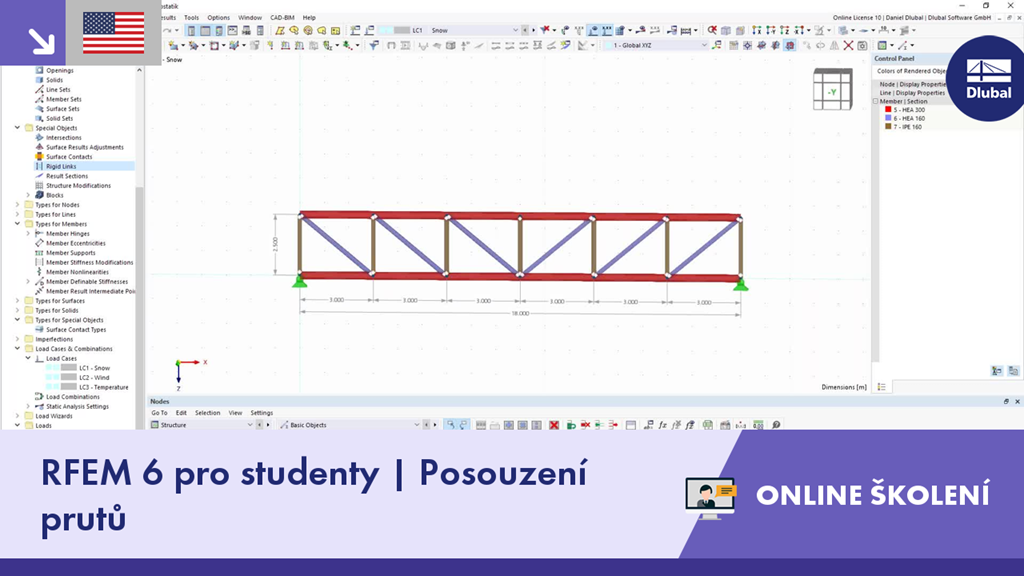This screenshot has width=1024, height=576.
Task: Open the Settings menu in the Nodes panel
Action: tap(261, 413)
